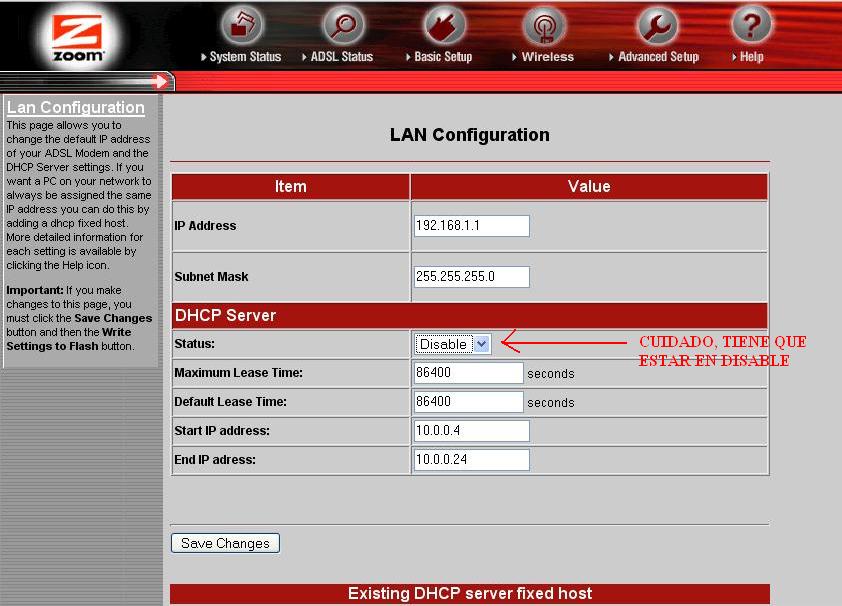This screenshot has width=842, height=606.
Task: Open the ADSL Status menu label
Action: coord(342,56)
